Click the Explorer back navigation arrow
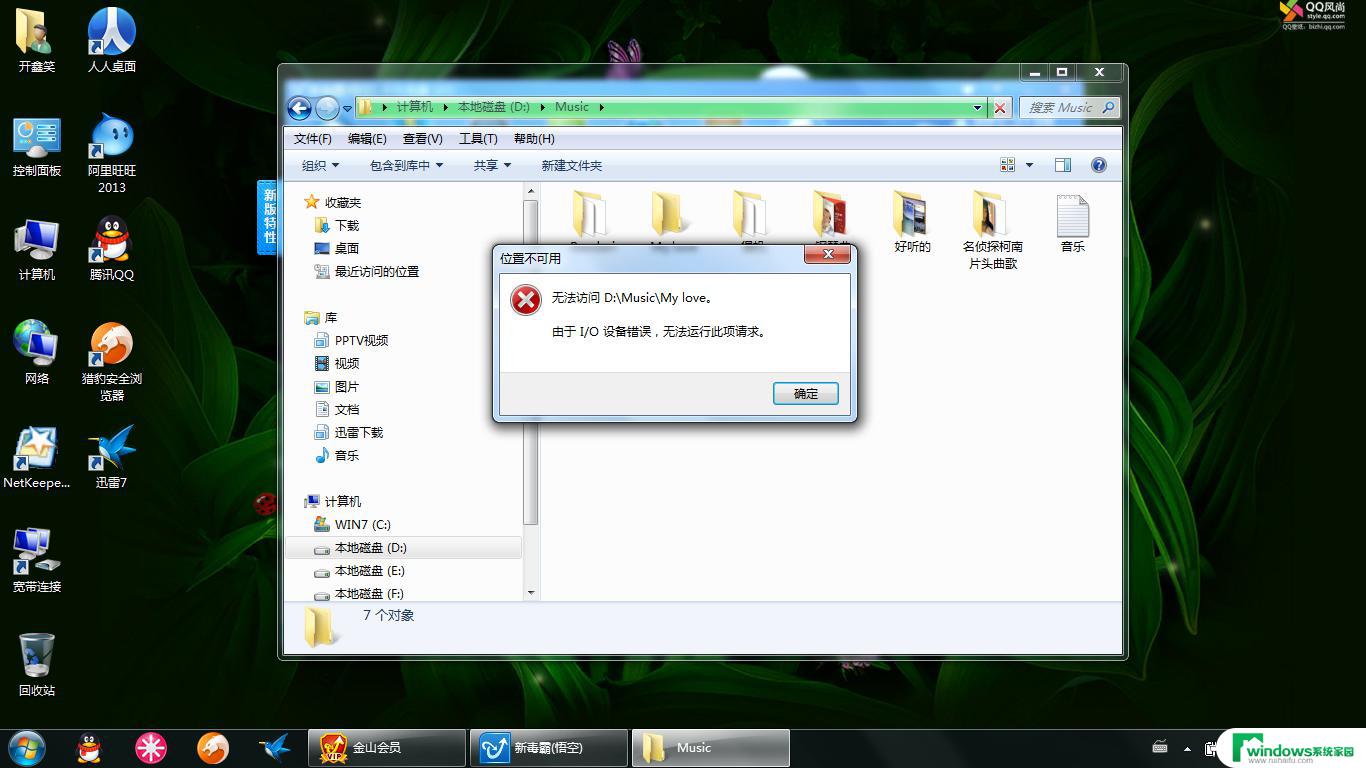This screenshot has width=1366, height=768. (x=299, y=108)
